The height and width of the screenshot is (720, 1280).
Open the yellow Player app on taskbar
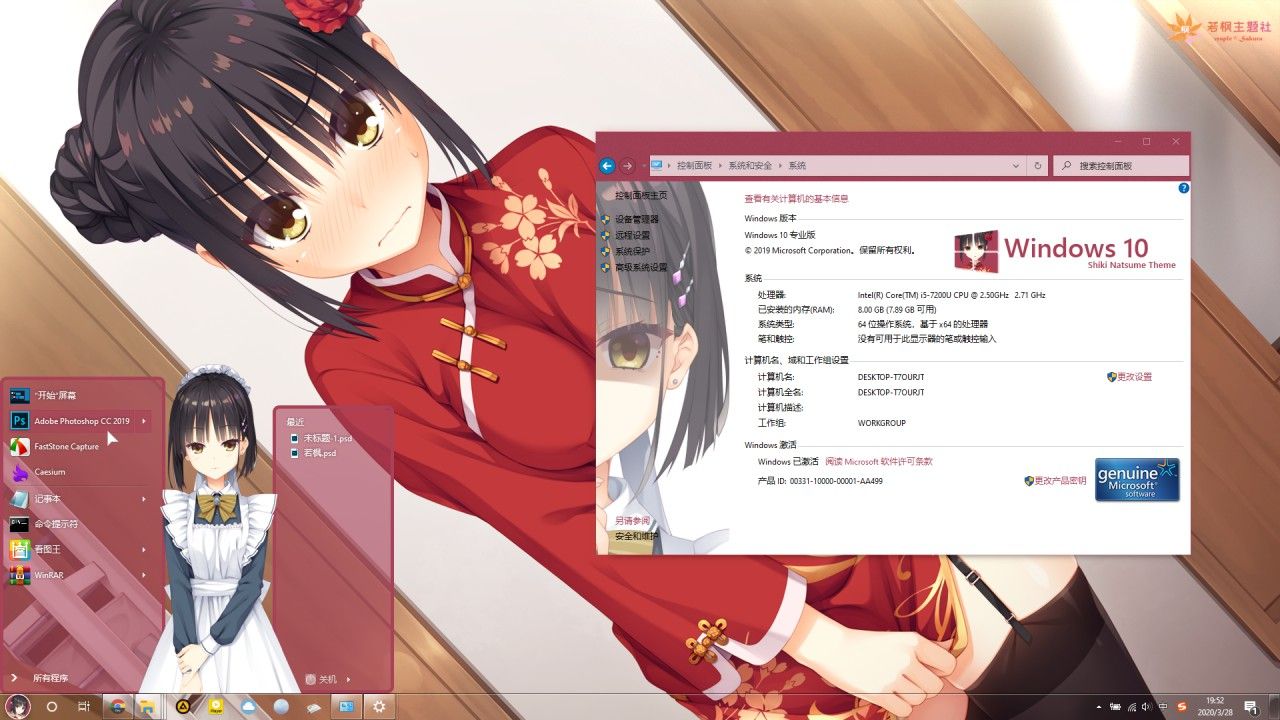[215, 706]
